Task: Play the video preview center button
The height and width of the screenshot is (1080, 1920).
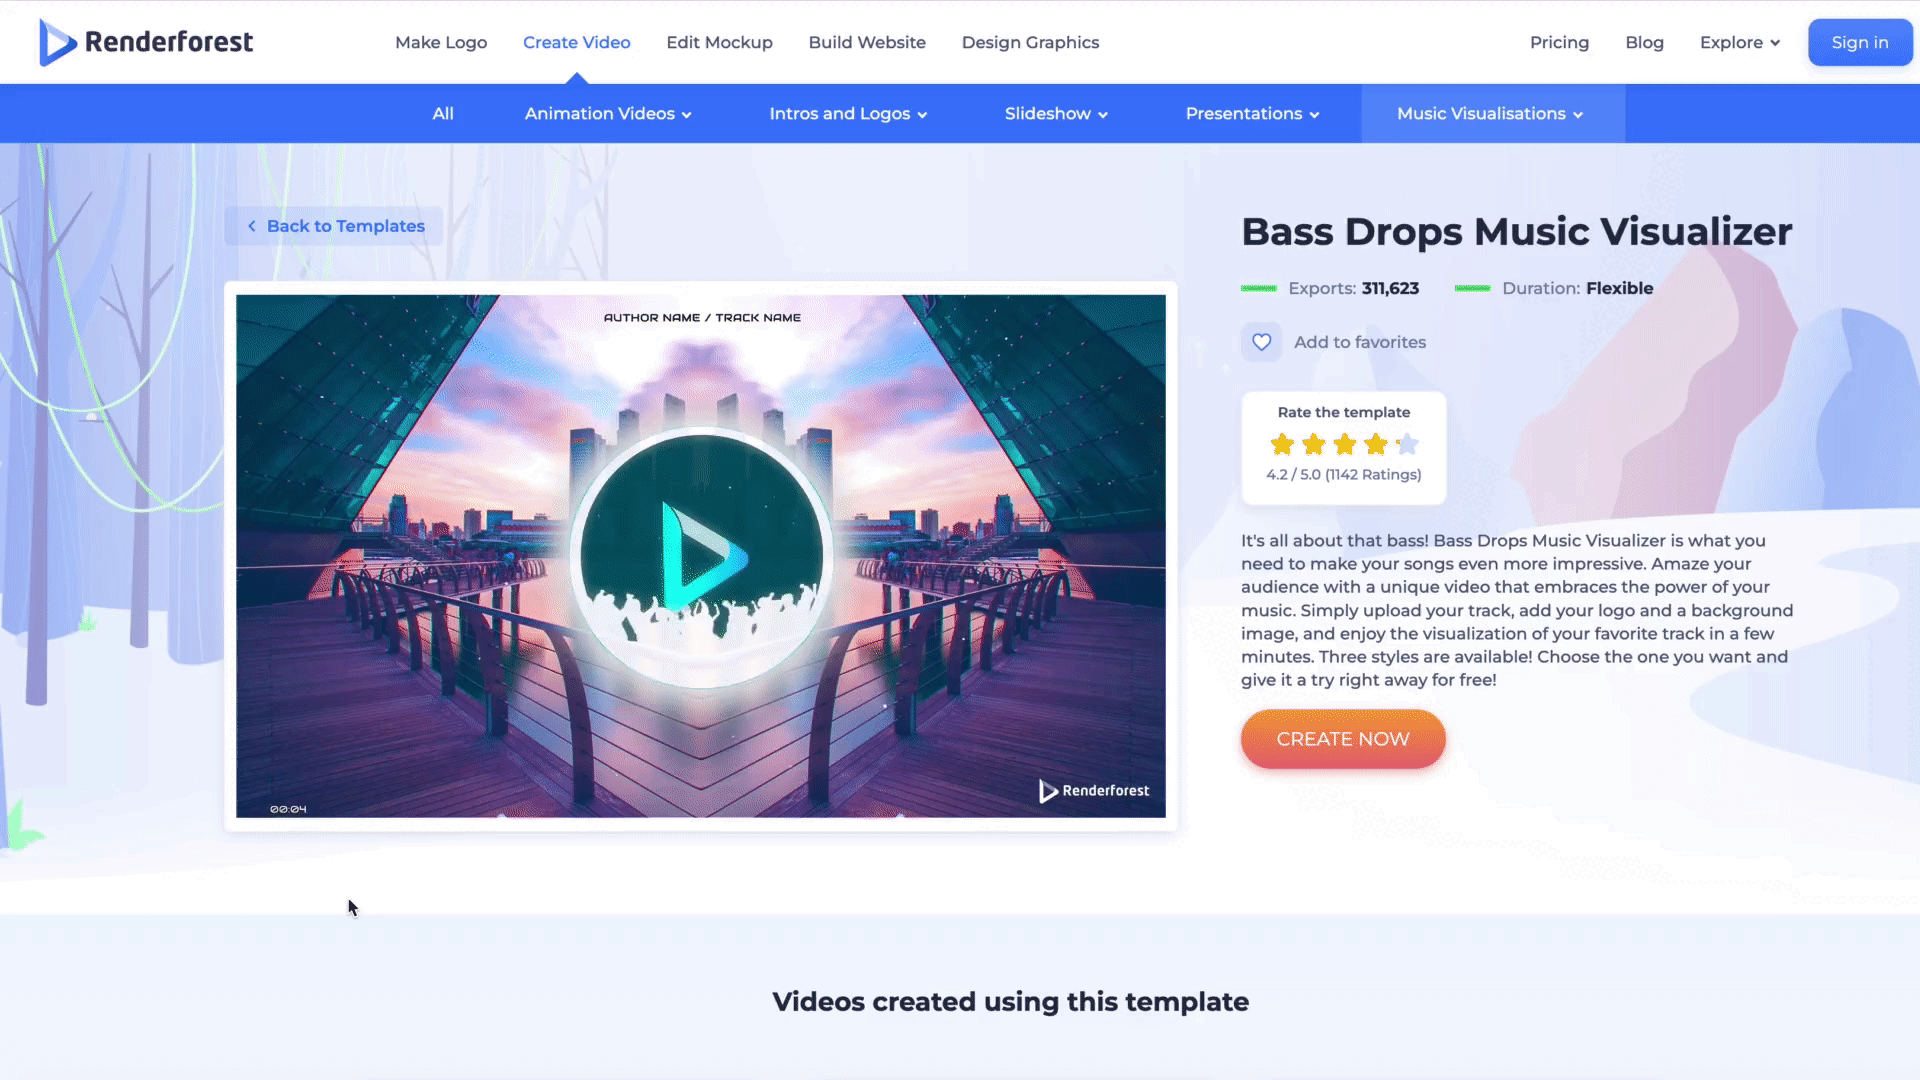Action: (701, 557)
